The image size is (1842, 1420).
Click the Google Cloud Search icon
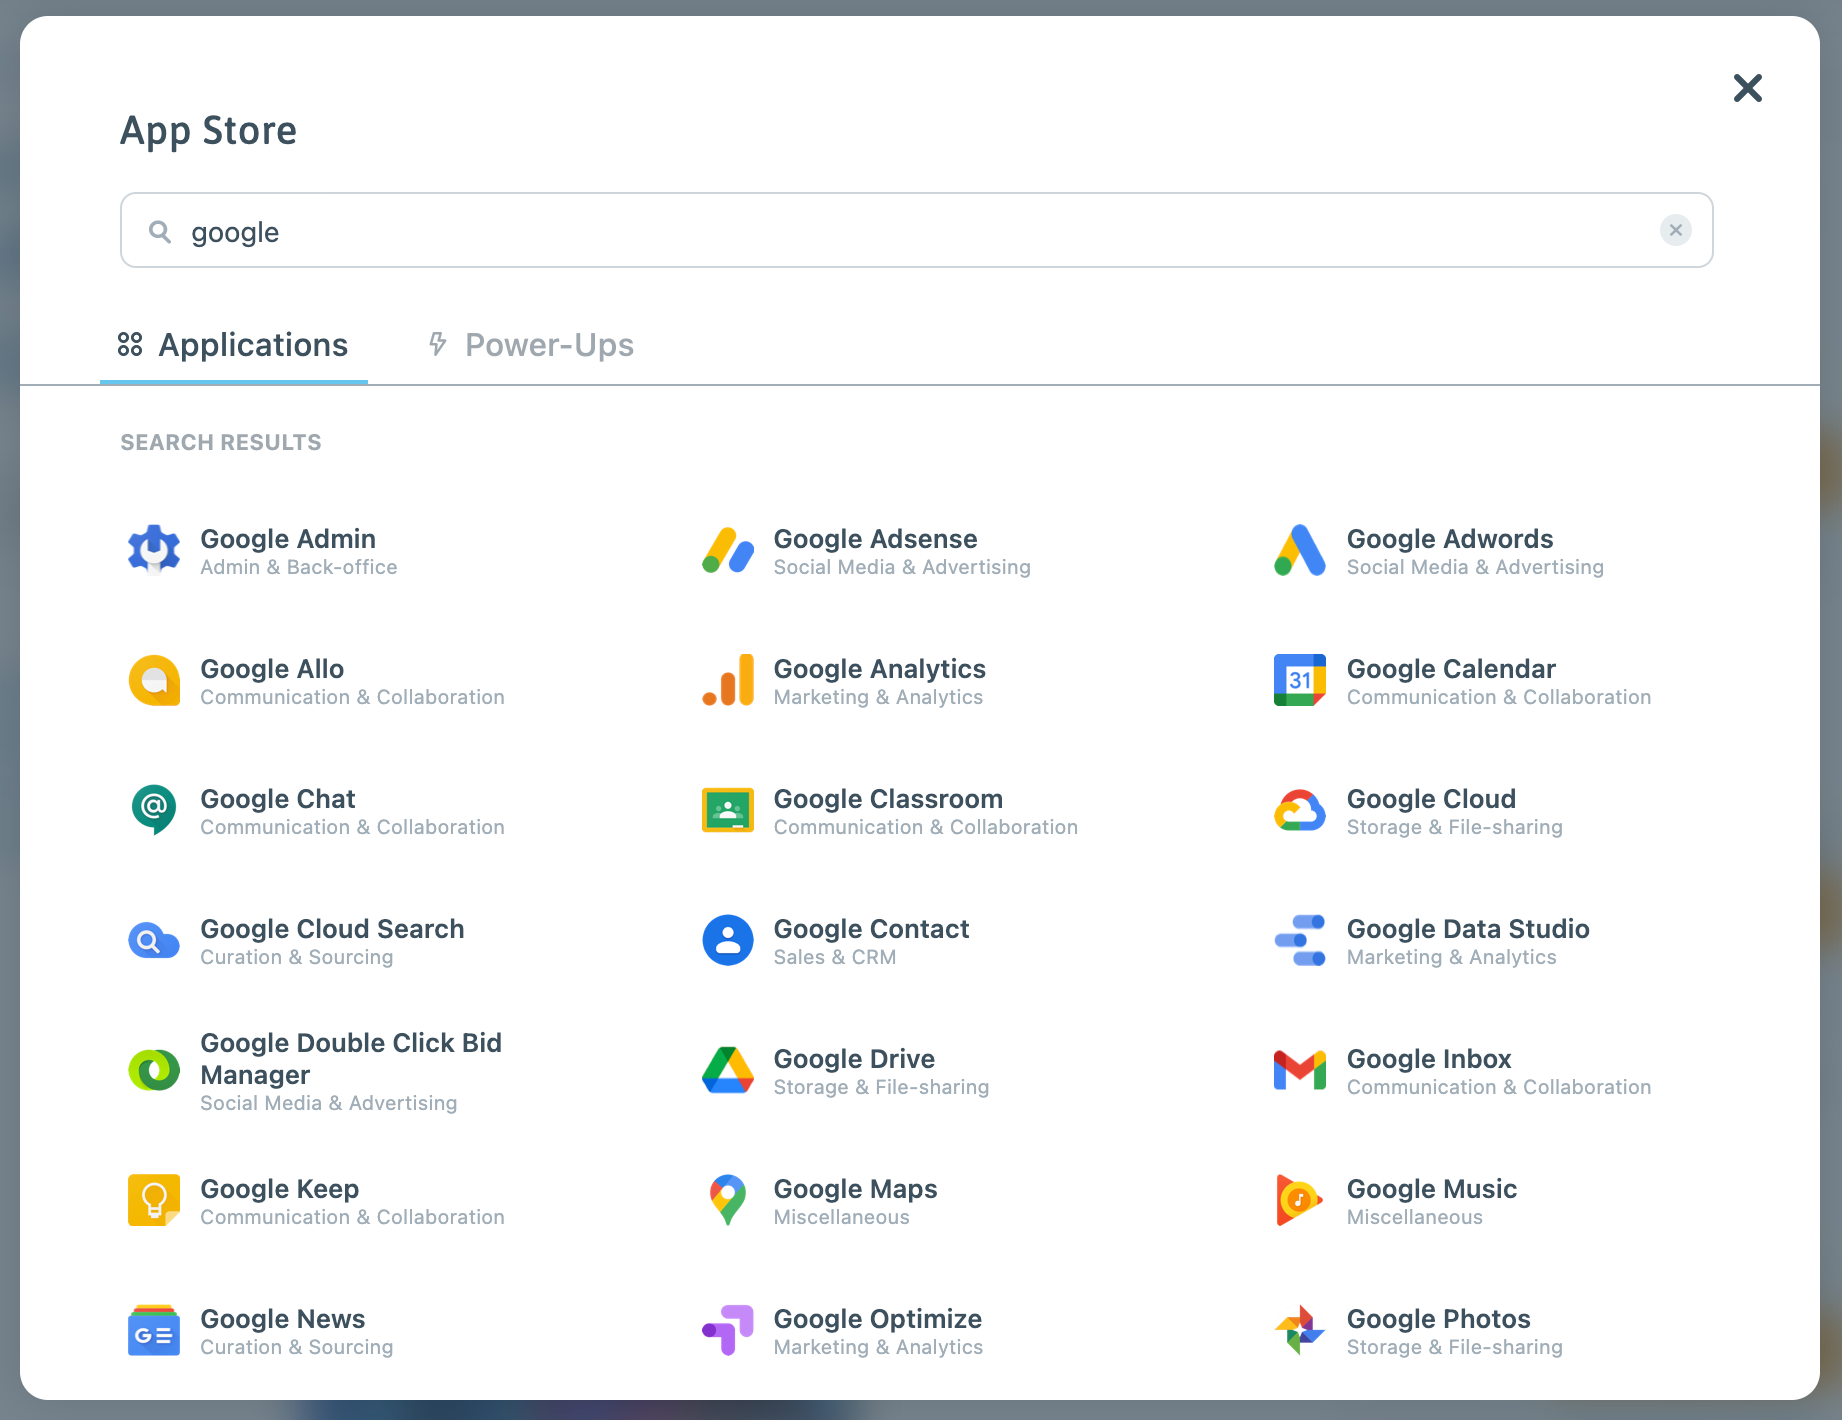[x=154, y=940]
